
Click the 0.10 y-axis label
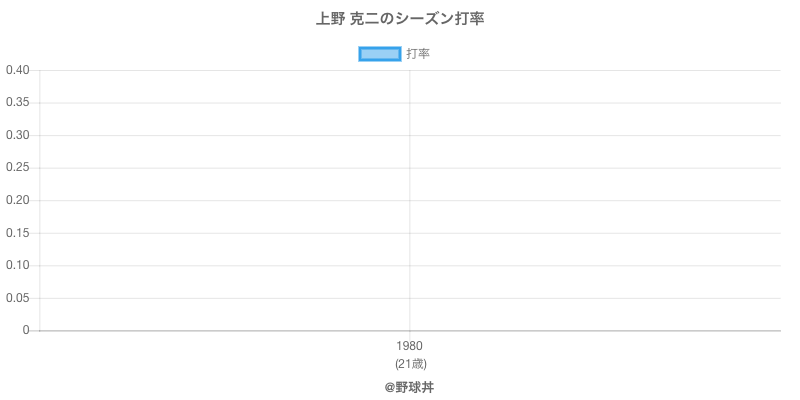click(x=17, y=265)
